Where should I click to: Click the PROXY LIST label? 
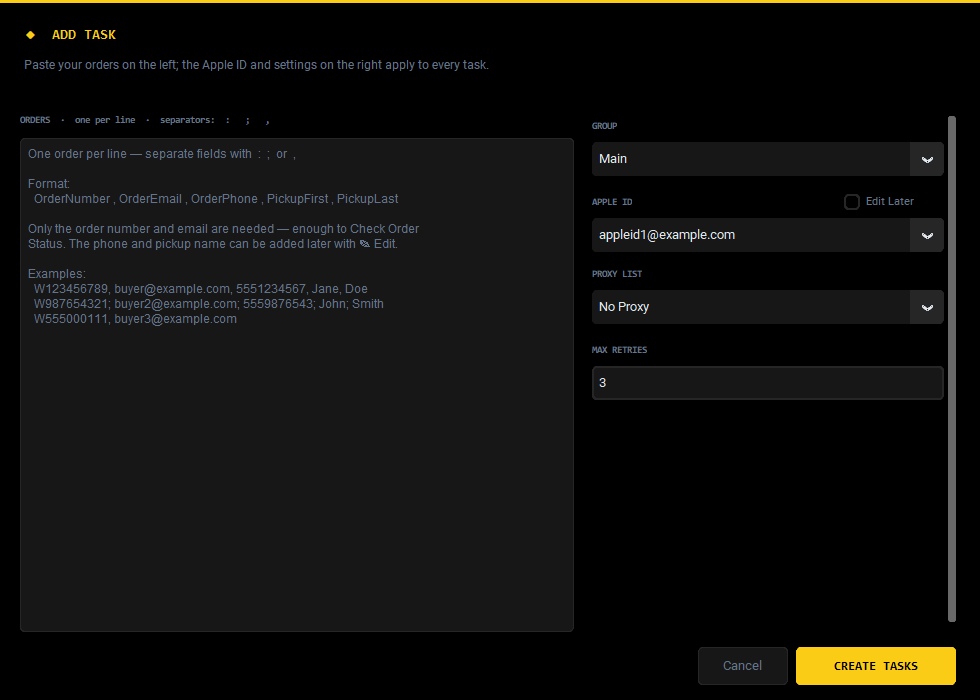617,274
